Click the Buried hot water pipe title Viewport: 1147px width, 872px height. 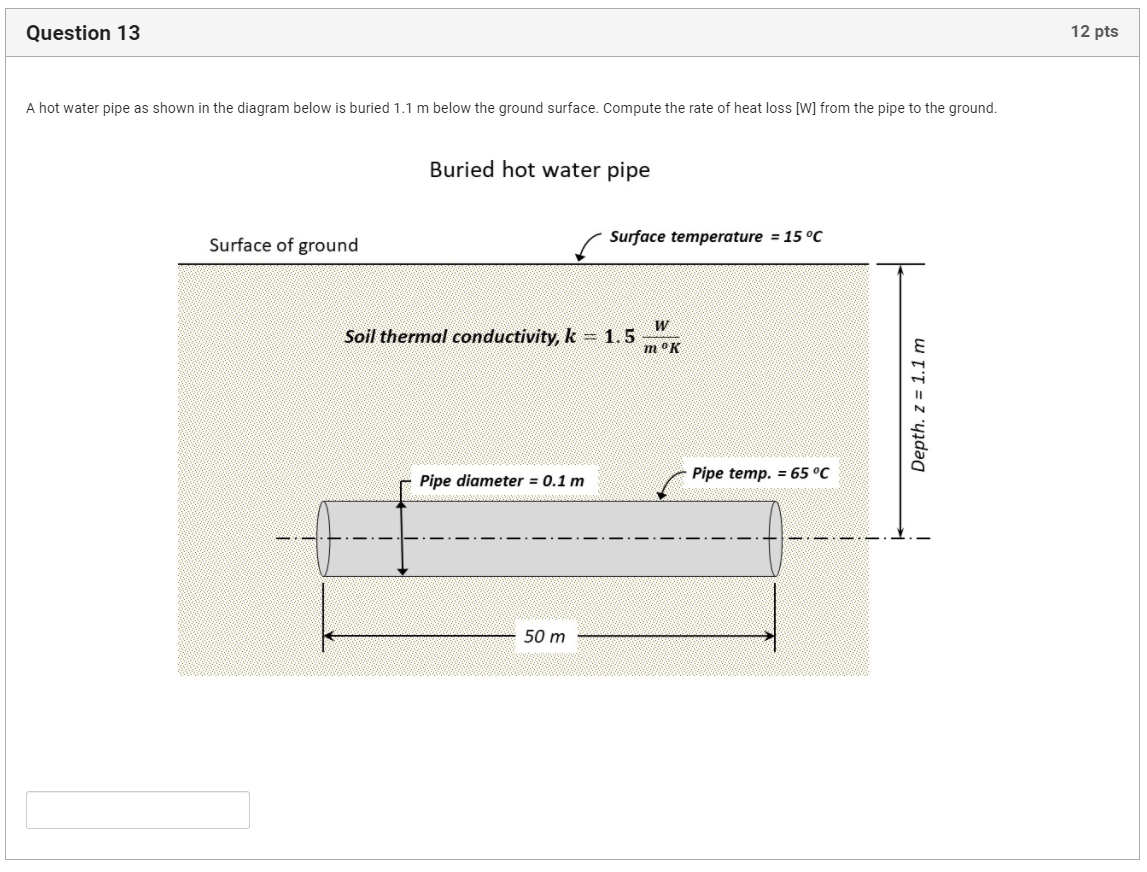(540, 170)
